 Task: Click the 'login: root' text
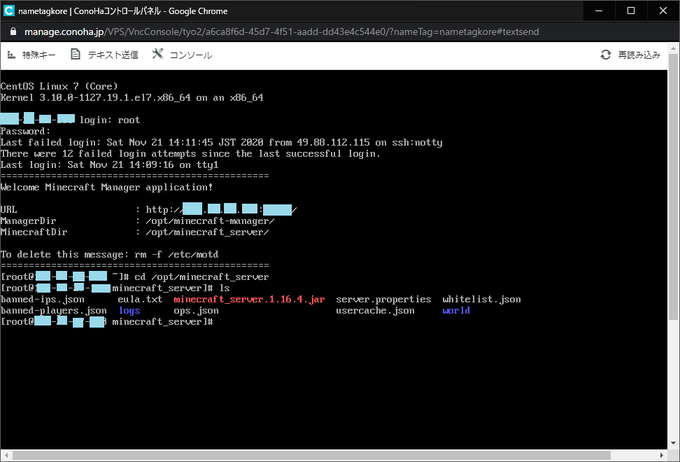point(110,120)
